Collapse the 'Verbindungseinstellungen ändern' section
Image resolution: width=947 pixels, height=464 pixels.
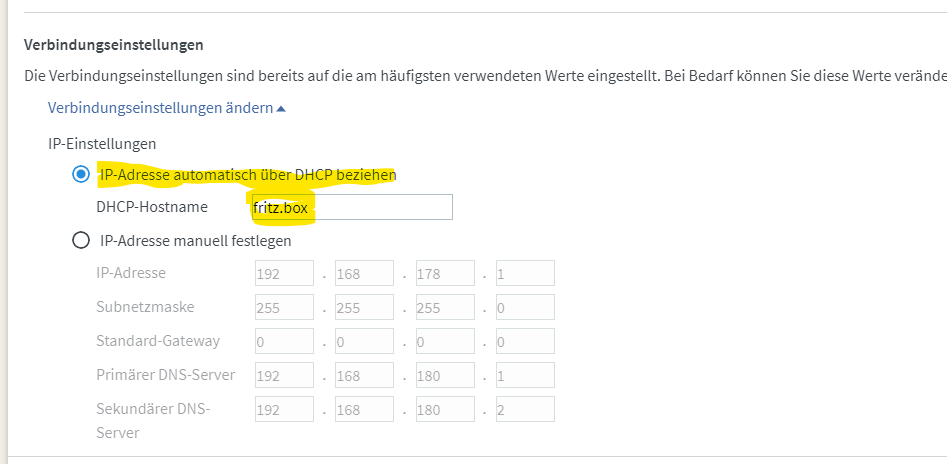pyautogui.click(x=166, y=107)
